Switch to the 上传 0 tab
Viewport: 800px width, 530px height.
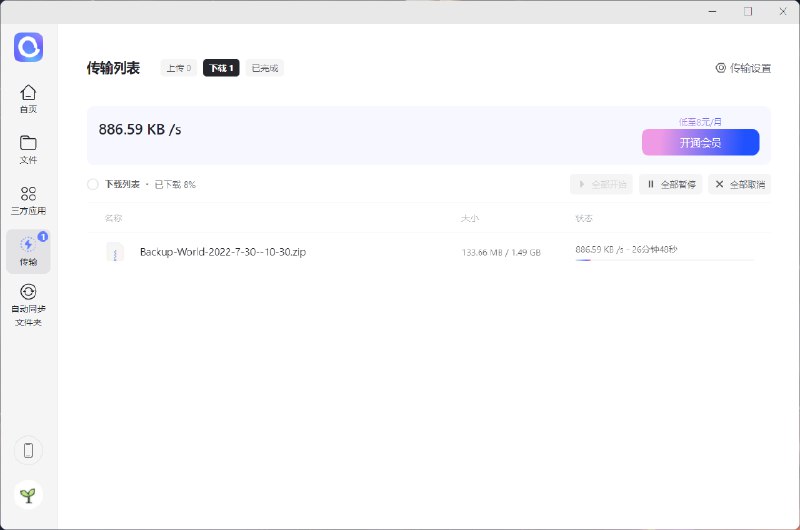pyautogui.click(x=179, y=68)
